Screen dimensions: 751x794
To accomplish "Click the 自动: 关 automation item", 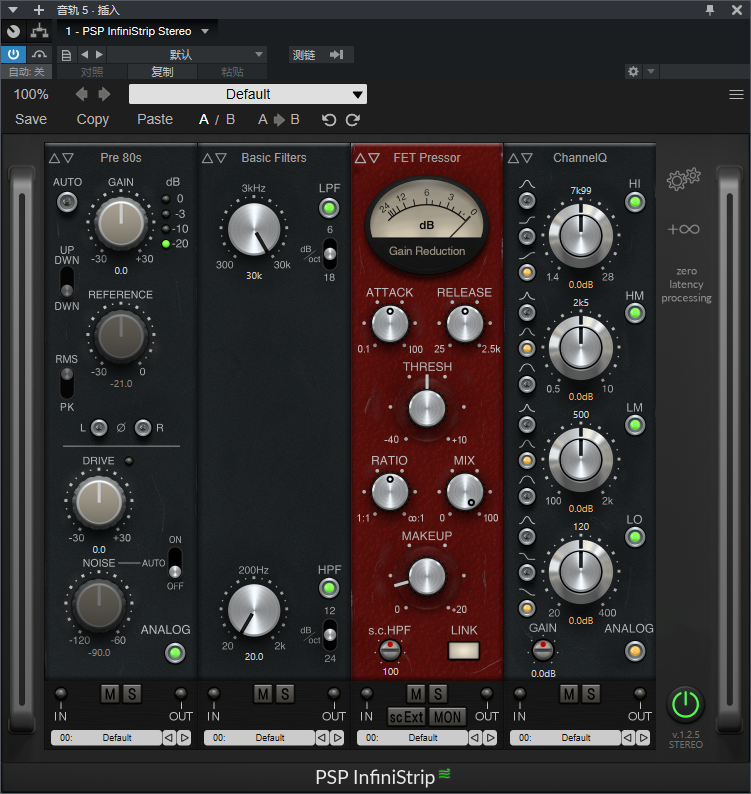I will (x=27, y=72).
